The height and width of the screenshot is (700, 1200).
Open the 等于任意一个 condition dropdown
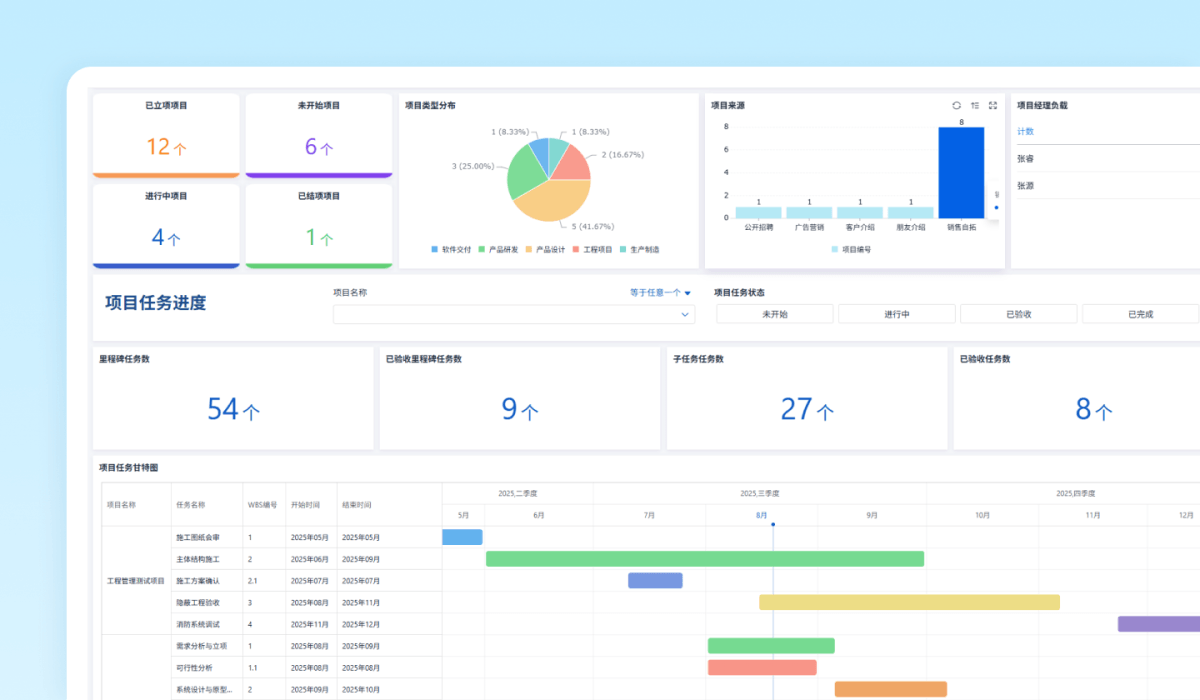coord(660,293)
